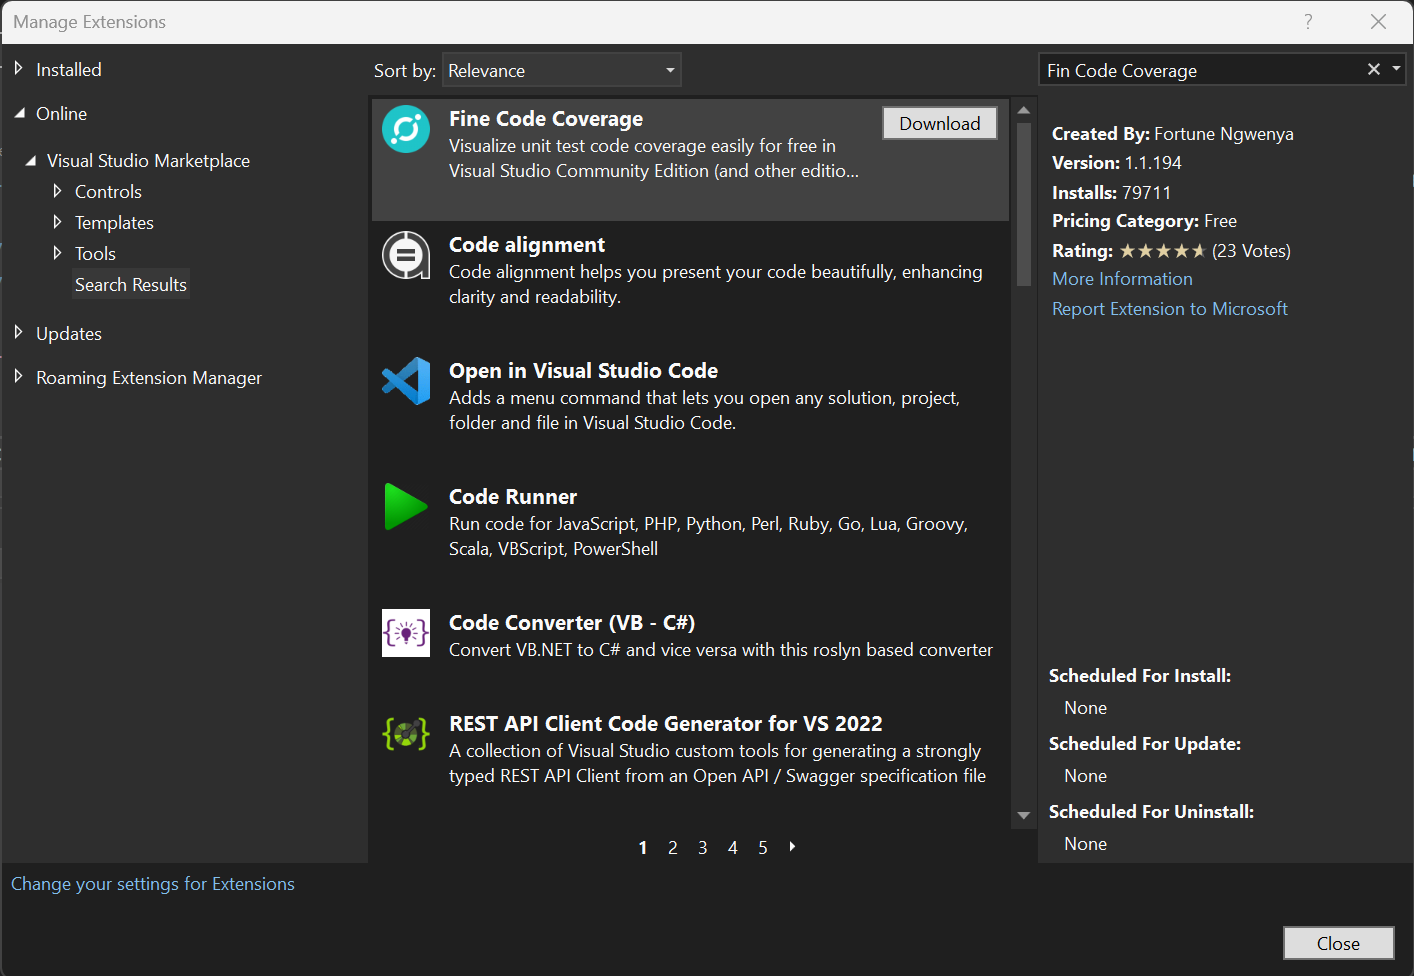Expand the Updates category
1414x976 pixels.
click(18, 333)
